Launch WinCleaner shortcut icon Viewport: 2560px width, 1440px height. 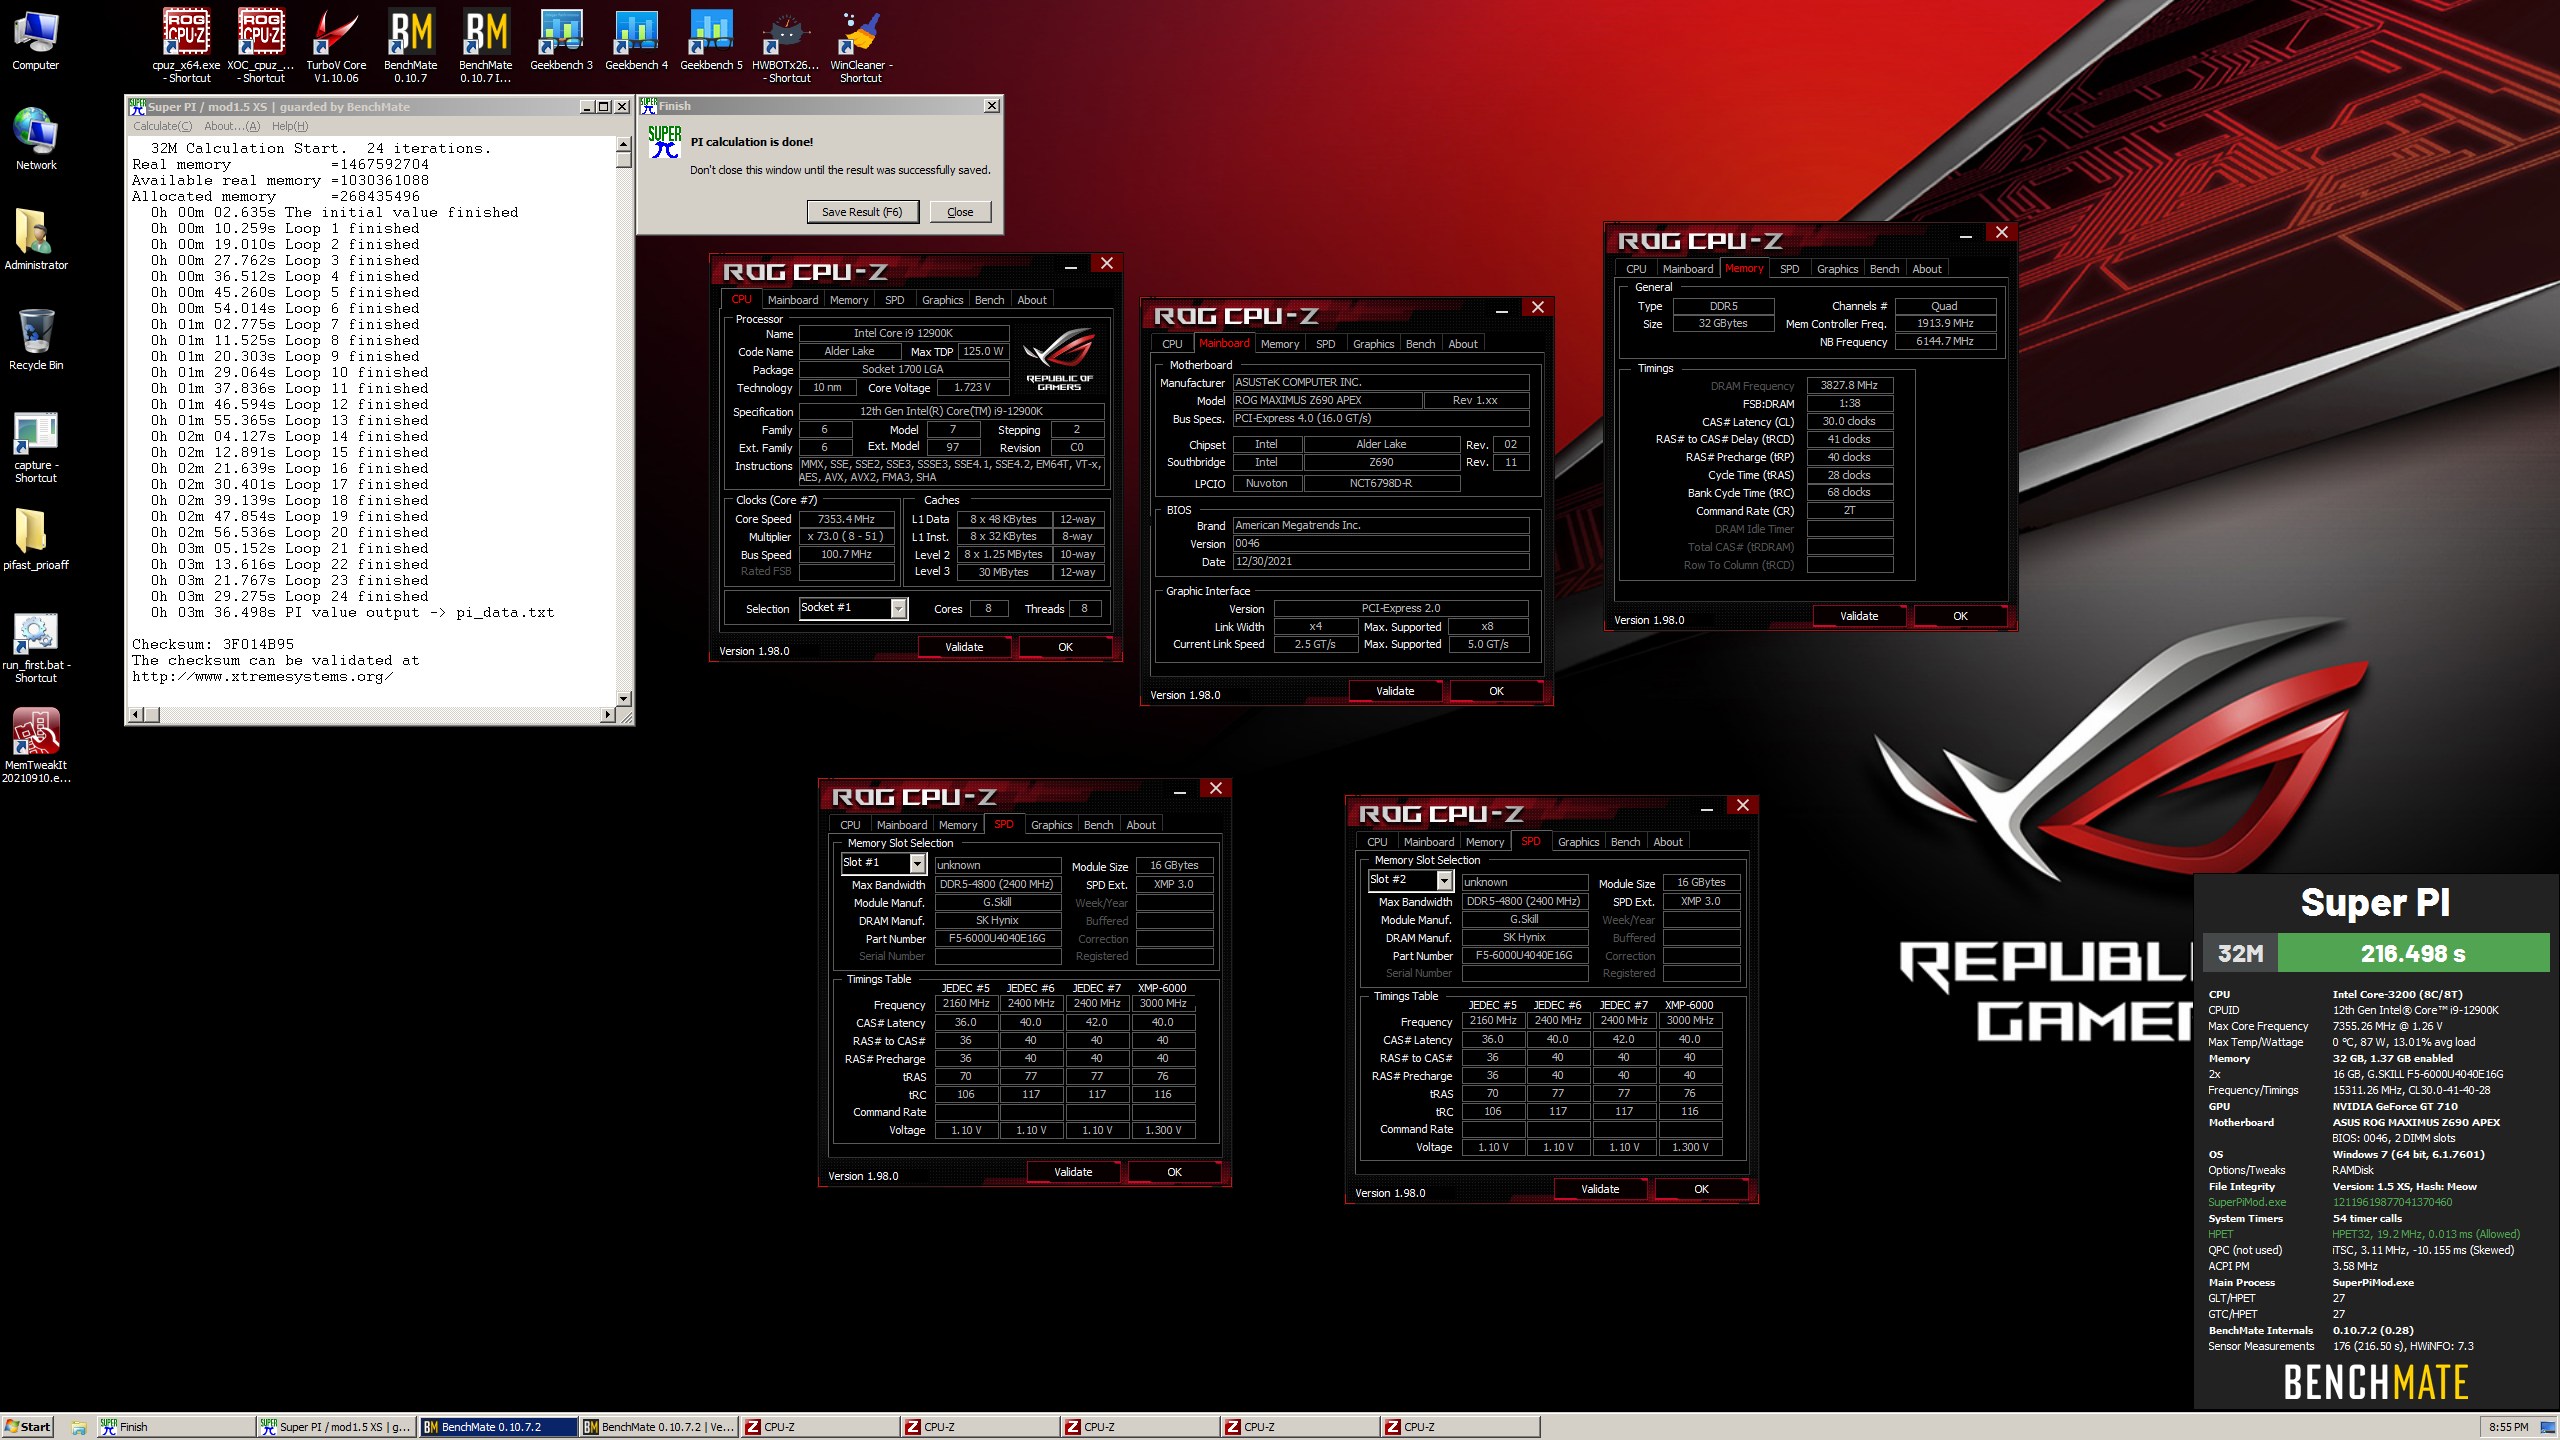point(861,46)
